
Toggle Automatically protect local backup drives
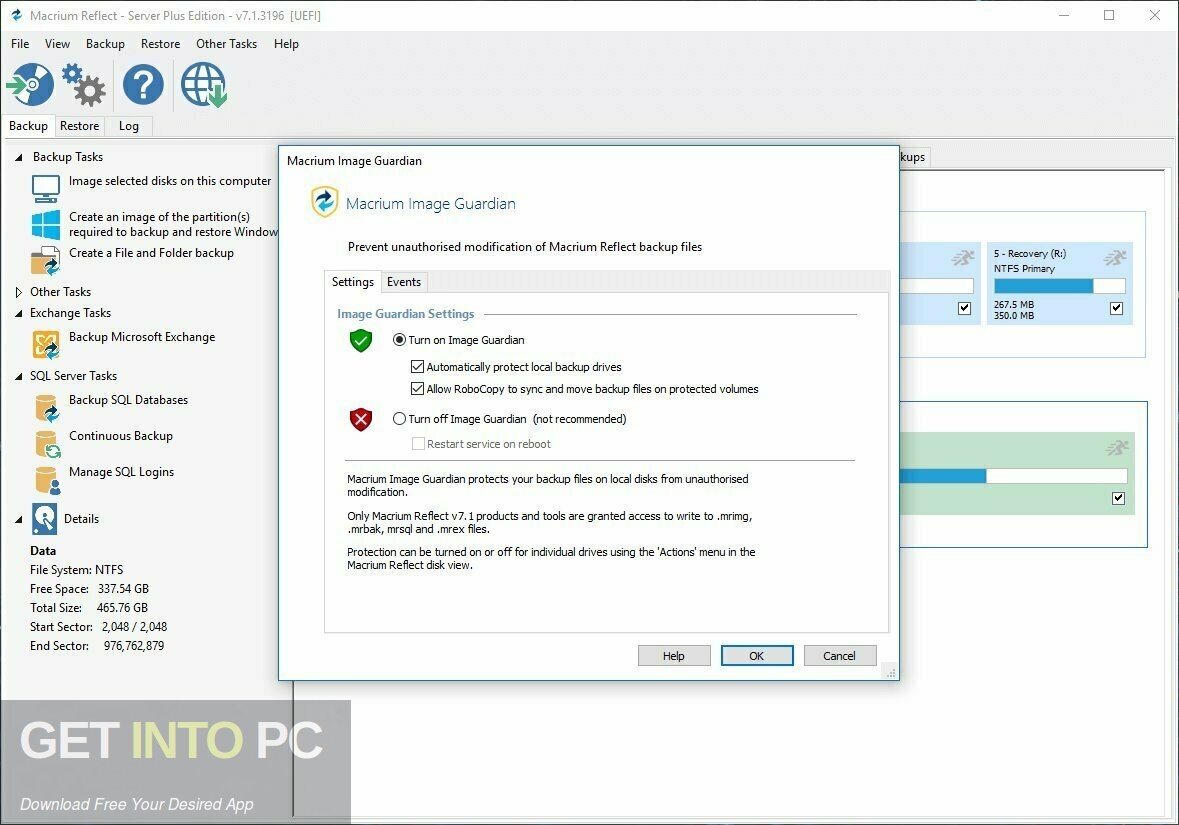(417, 367)
